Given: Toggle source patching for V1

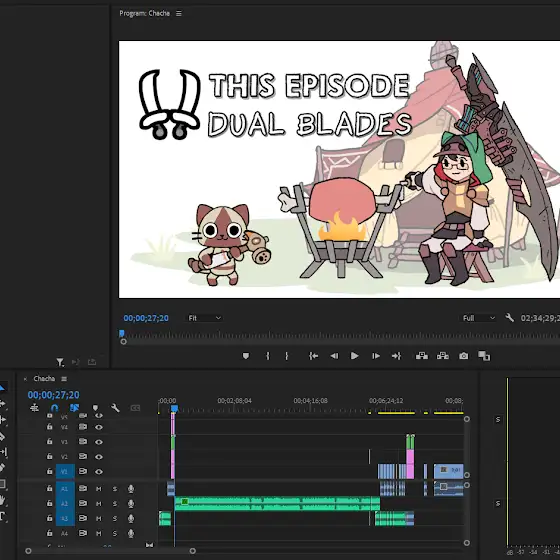Looking at the screenshot, I should [65, 471].
